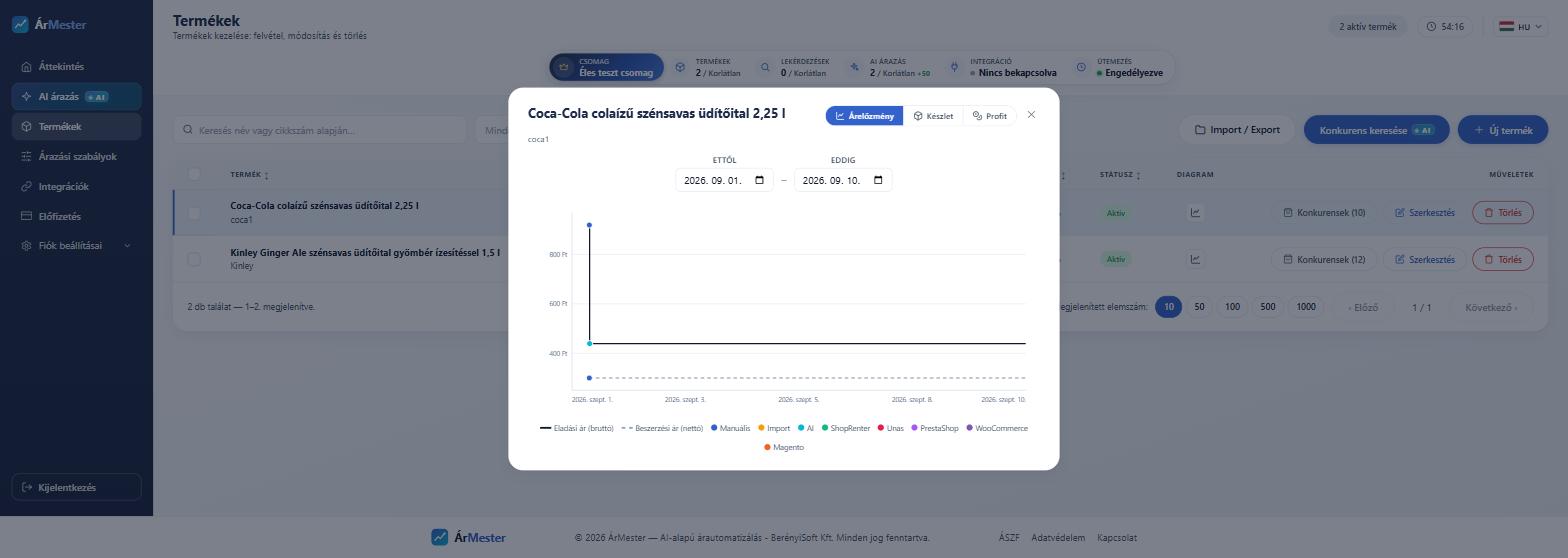This screenshot has width=1568, height=558.
Task: Click Törlés for Kinley row
Action: click(x=1503, y=259)
